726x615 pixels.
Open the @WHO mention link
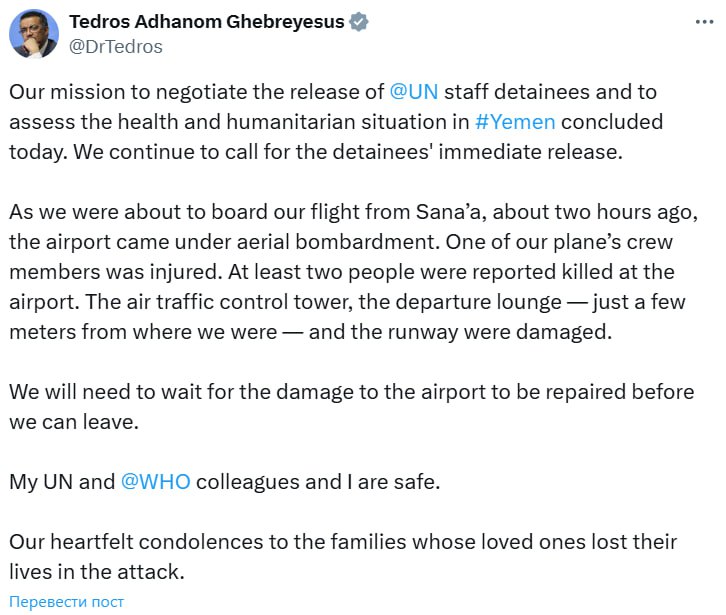[x=155, y=481]
